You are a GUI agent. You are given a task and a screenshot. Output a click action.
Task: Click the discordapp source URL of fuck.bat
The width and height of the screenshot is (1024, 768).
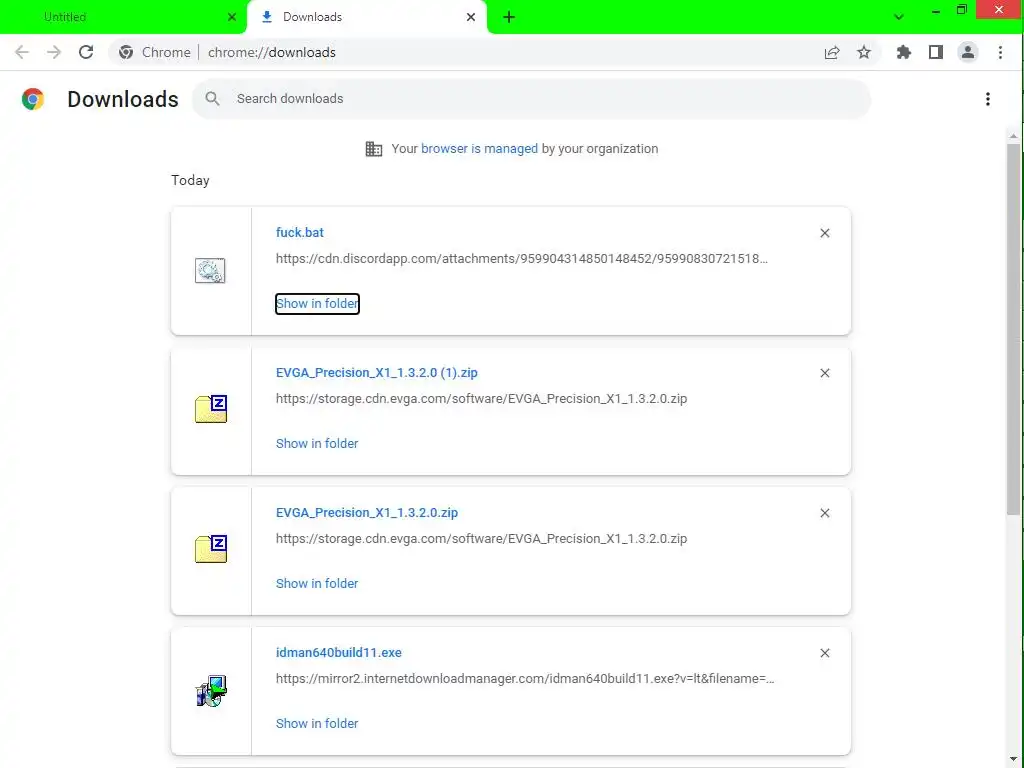coord(522,259)
